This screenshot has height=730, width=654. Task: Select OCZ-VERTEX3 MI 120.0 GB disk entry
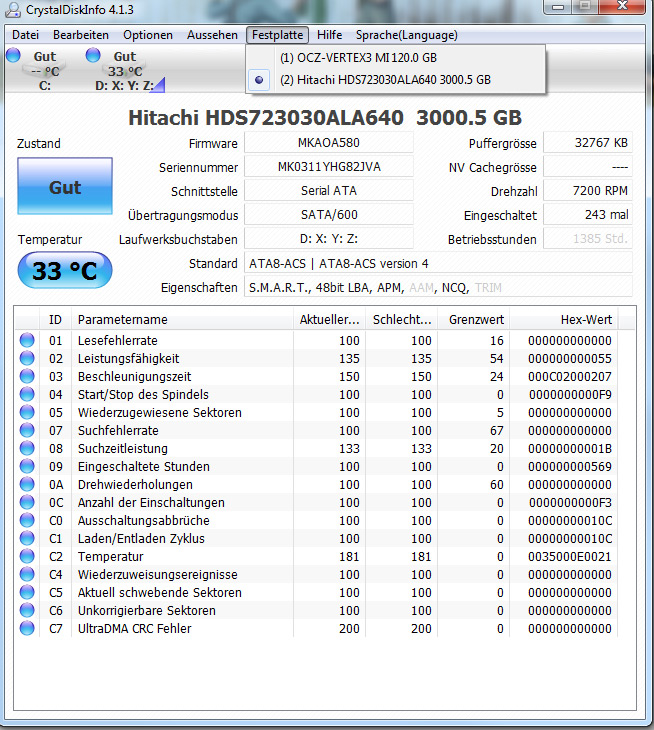click(395, 58)
